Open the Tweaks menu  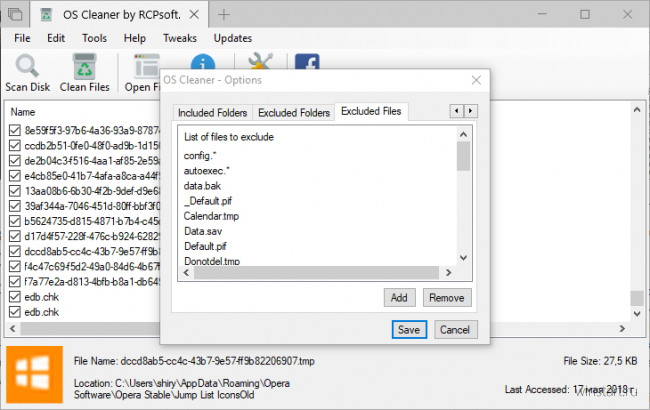pos(179,38)
